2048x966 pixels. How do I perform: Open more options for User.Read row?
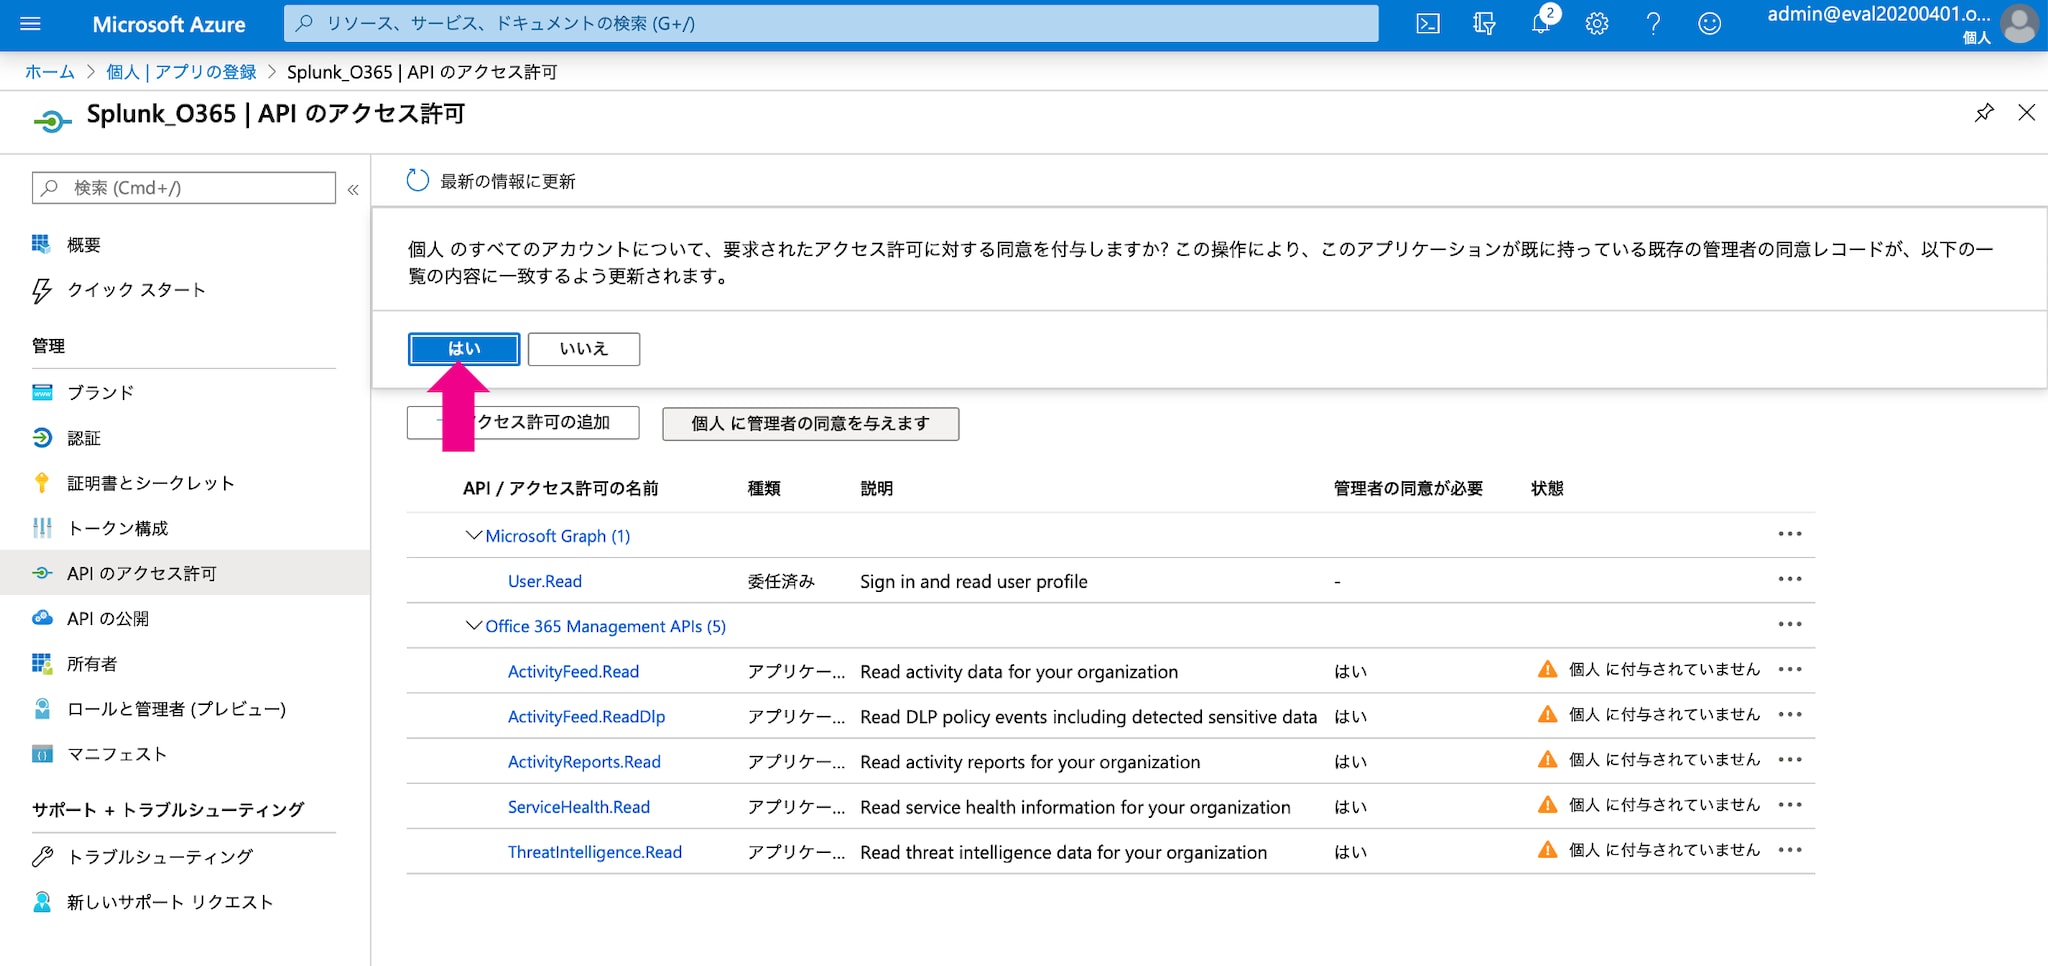1790,579
